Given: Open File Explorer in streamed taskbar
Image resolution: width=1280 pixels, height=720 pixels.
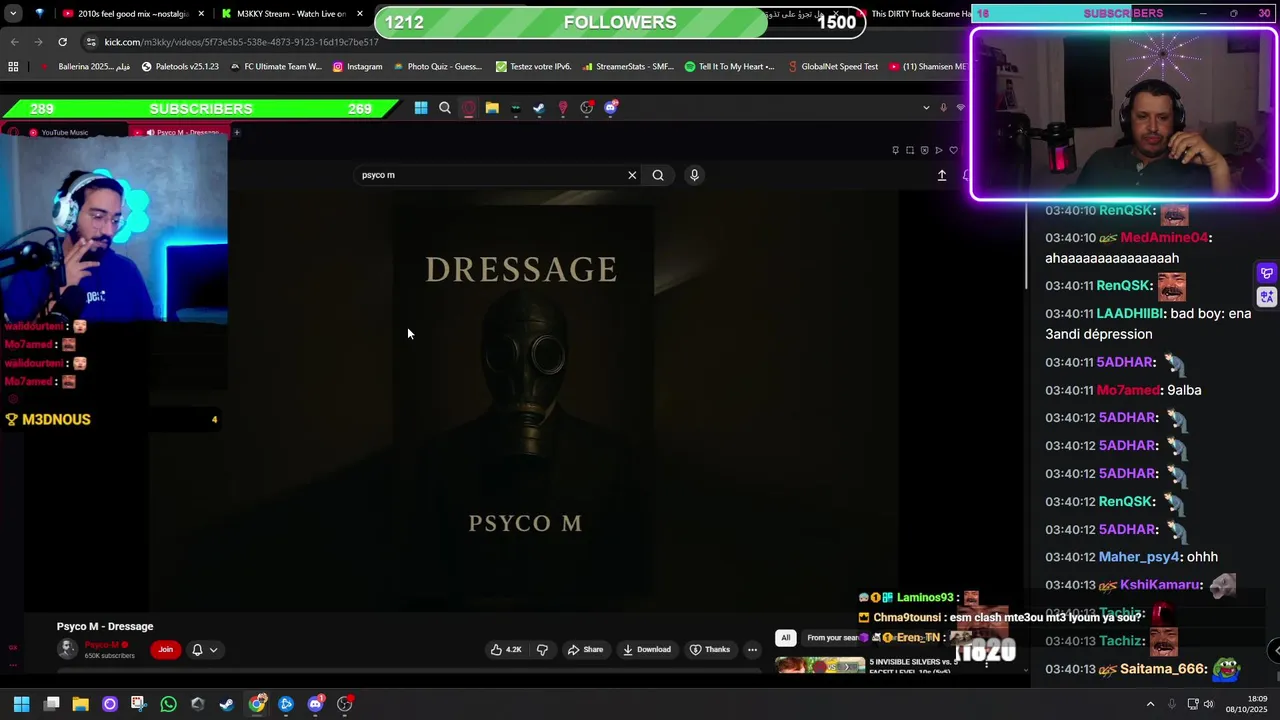Looking at the screenshot, I should point(492,108).
